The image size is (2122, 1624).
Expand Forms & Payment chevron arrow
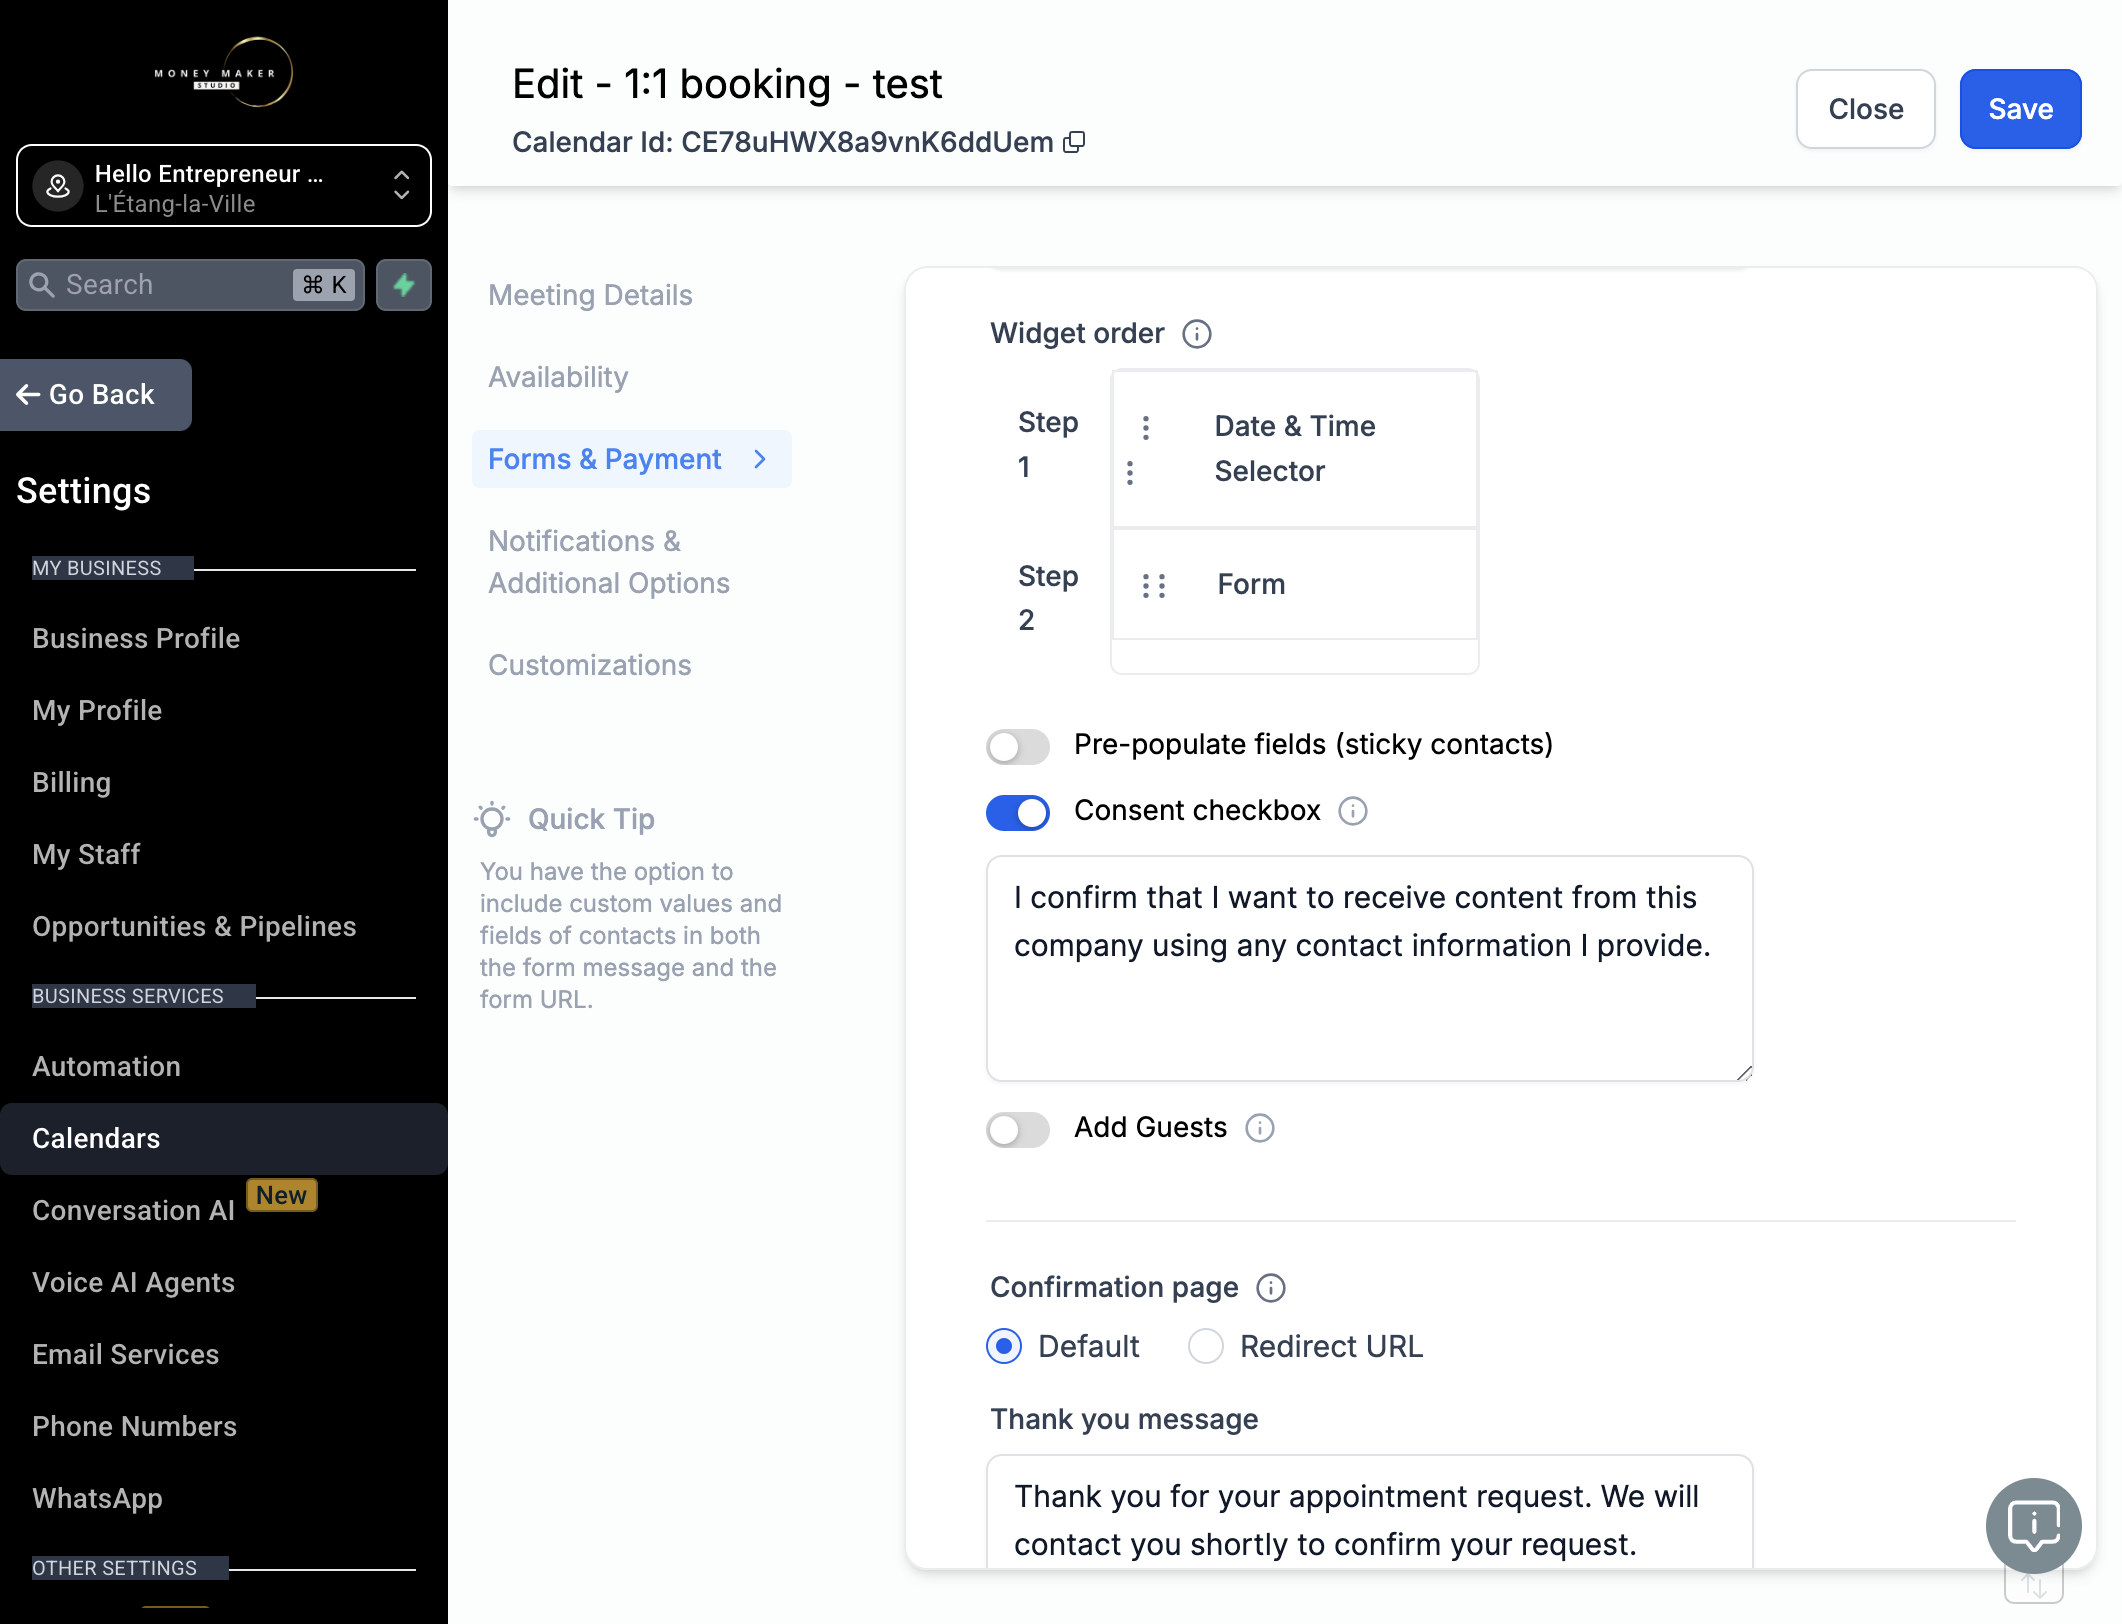point(760,459)
